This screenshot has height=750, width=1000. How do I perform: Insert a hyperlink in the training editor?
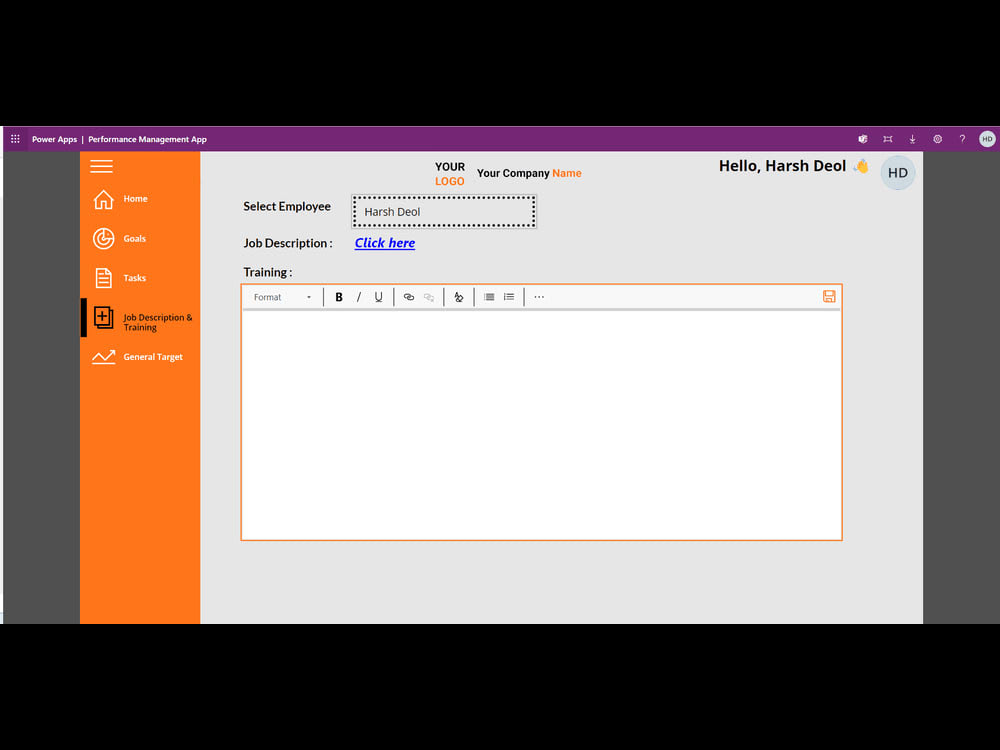408,296
